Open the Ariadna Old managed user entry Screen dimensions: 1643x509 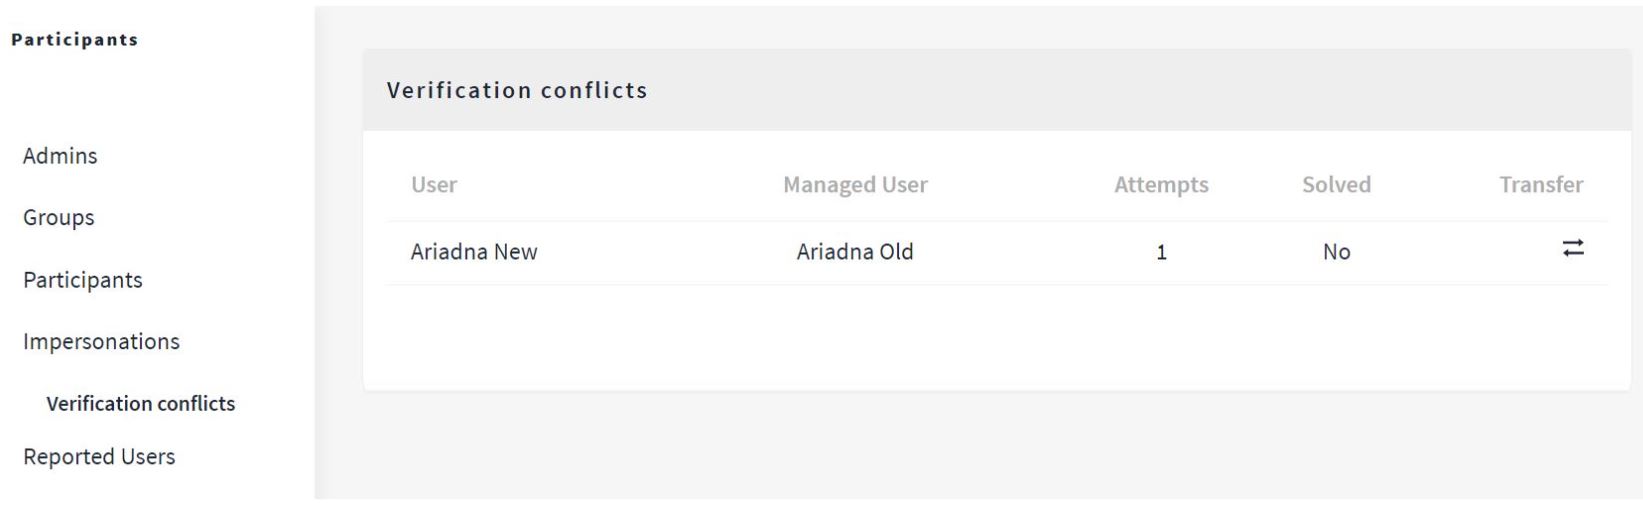point(855,252)
